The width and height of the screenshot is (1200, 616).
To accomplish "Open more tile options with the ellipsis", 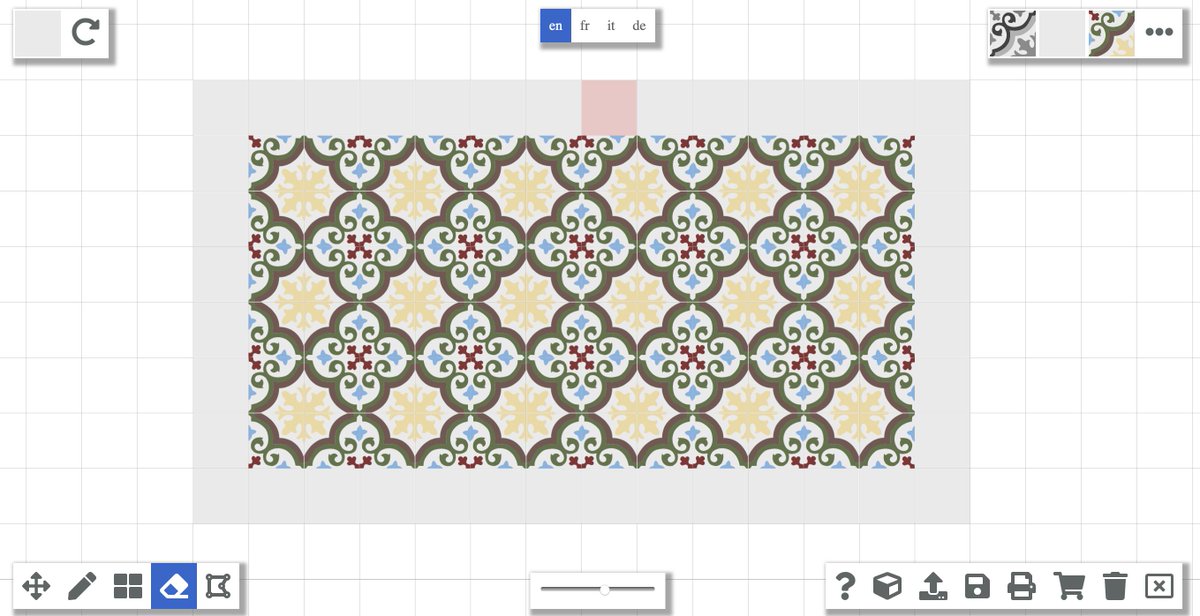I will 1159,32.
